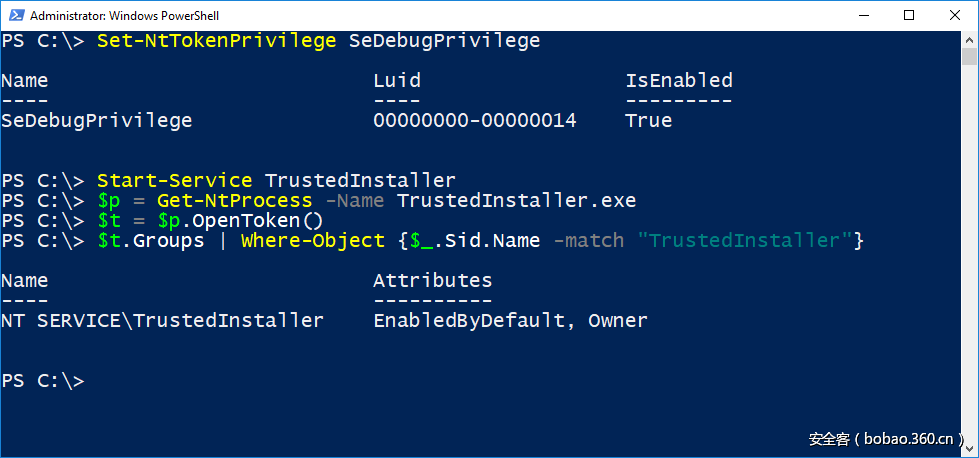Image resolution: width=979 pixels, height=458 pixels.
Task: Click the scrollbar up arrow
Action: [970, 40]
